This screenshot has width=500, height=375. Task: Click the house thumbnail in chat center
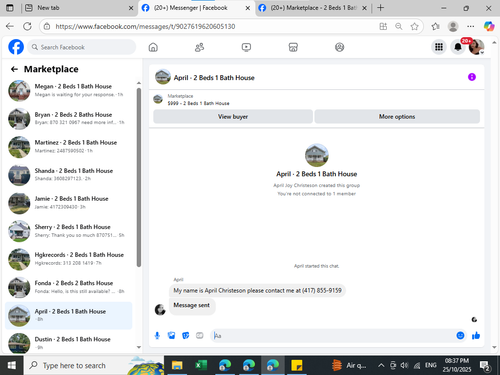point(317,155)
